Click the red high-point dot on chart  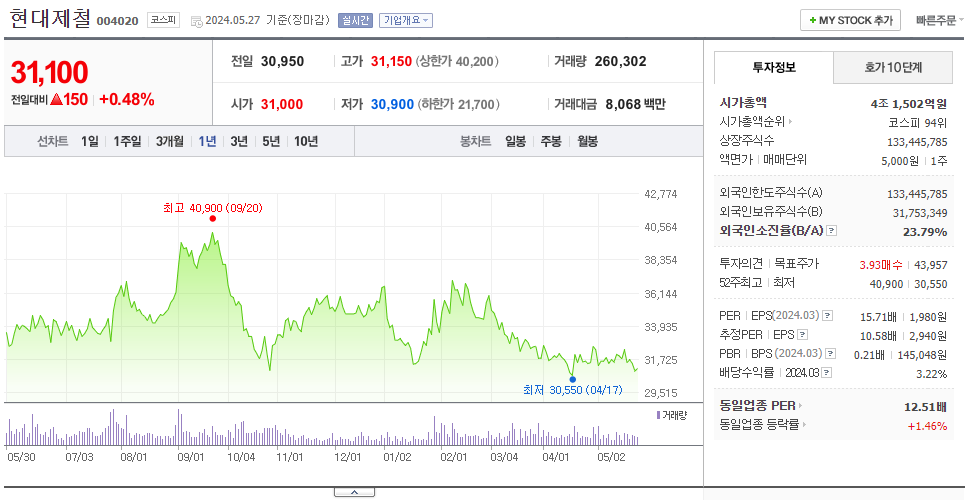click(213, 219)
